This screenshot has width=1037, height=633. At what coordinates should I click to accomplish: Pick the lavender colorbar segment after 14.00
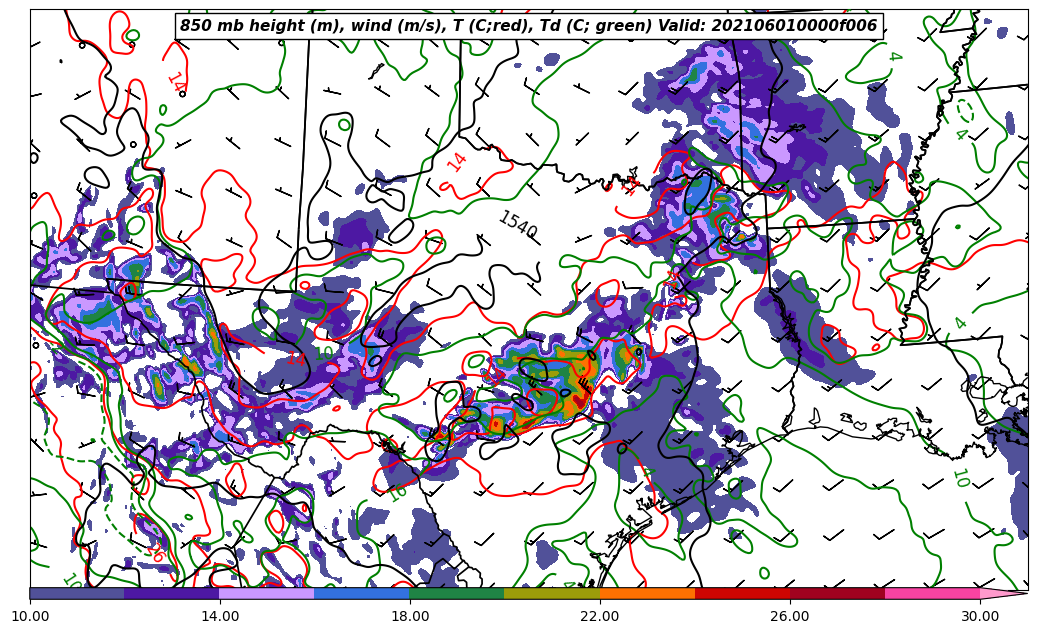(x=267, y=593)
